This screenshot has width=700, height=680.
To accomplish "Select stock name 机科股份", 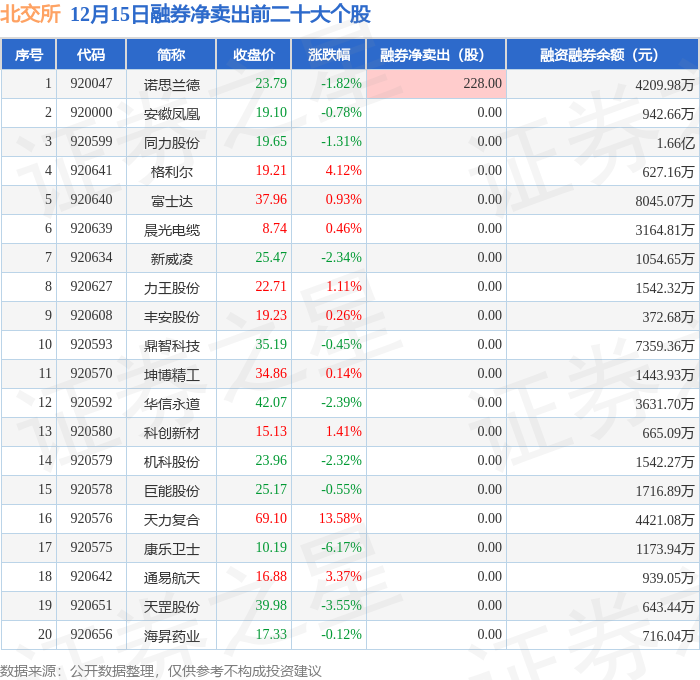I will pyautogui.click(x=171, y=462).
